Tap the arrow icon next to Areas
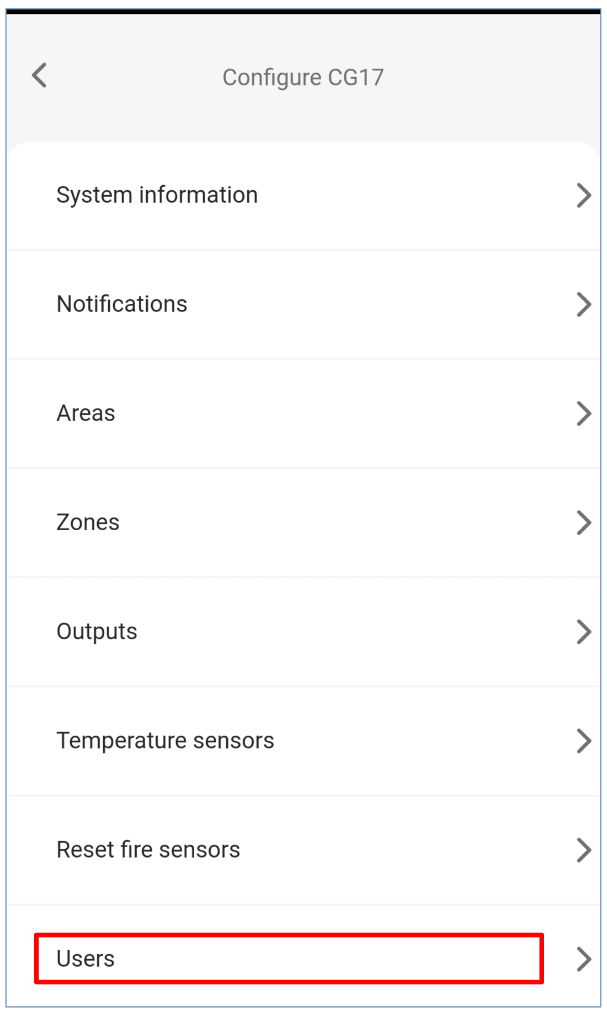The width and height of the screenshot is (607, 1018). pyautogui.click(x=584, y=414)
